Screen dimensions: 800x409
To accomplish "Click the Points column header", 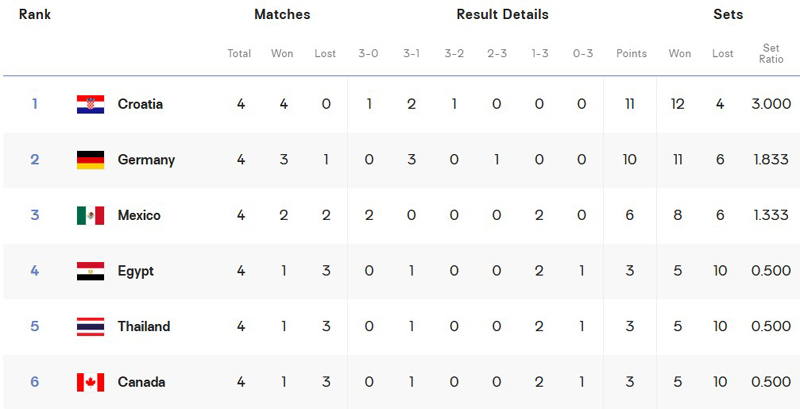I will 631,54.
